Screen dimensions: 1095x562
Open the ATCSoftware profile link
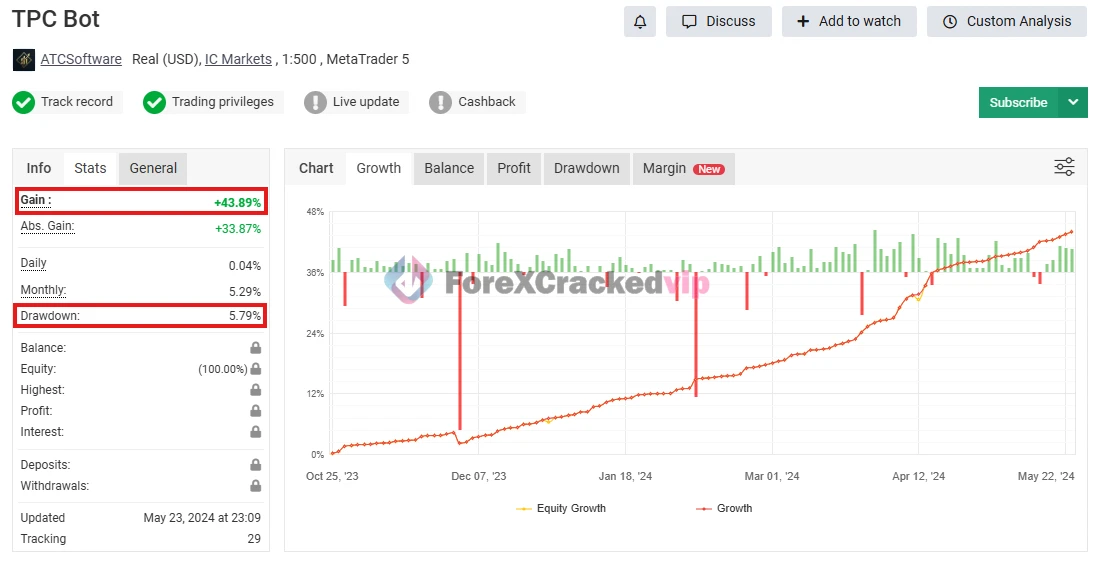[81, 59]
